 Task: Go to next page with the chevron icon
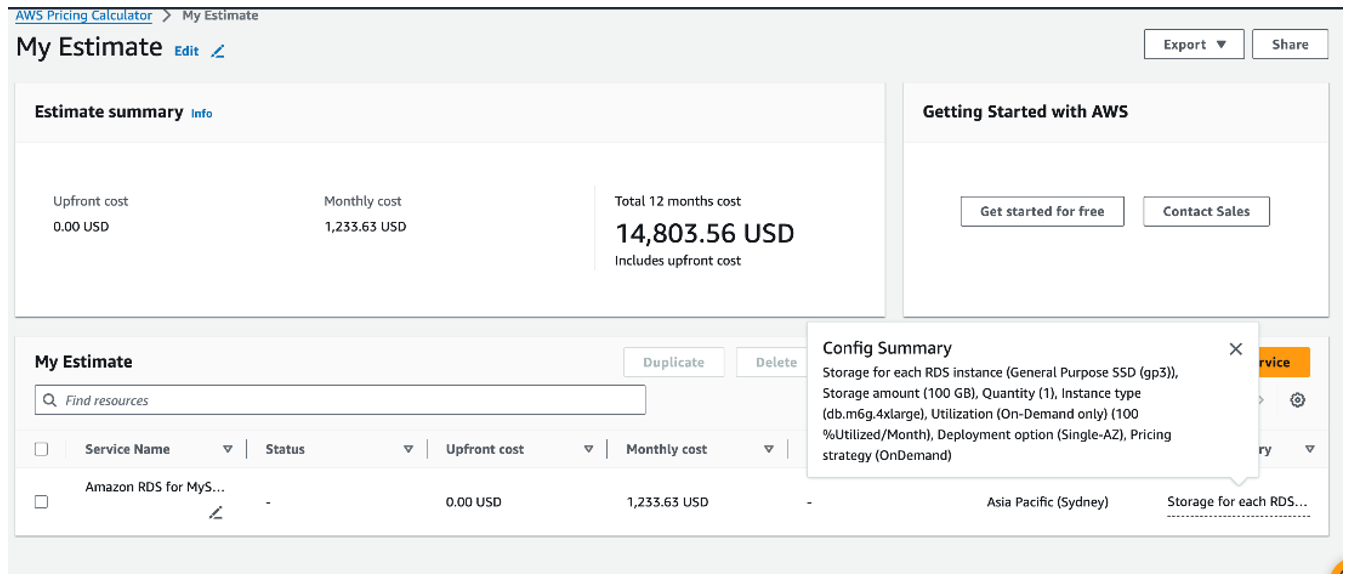tap(1261, 399)
